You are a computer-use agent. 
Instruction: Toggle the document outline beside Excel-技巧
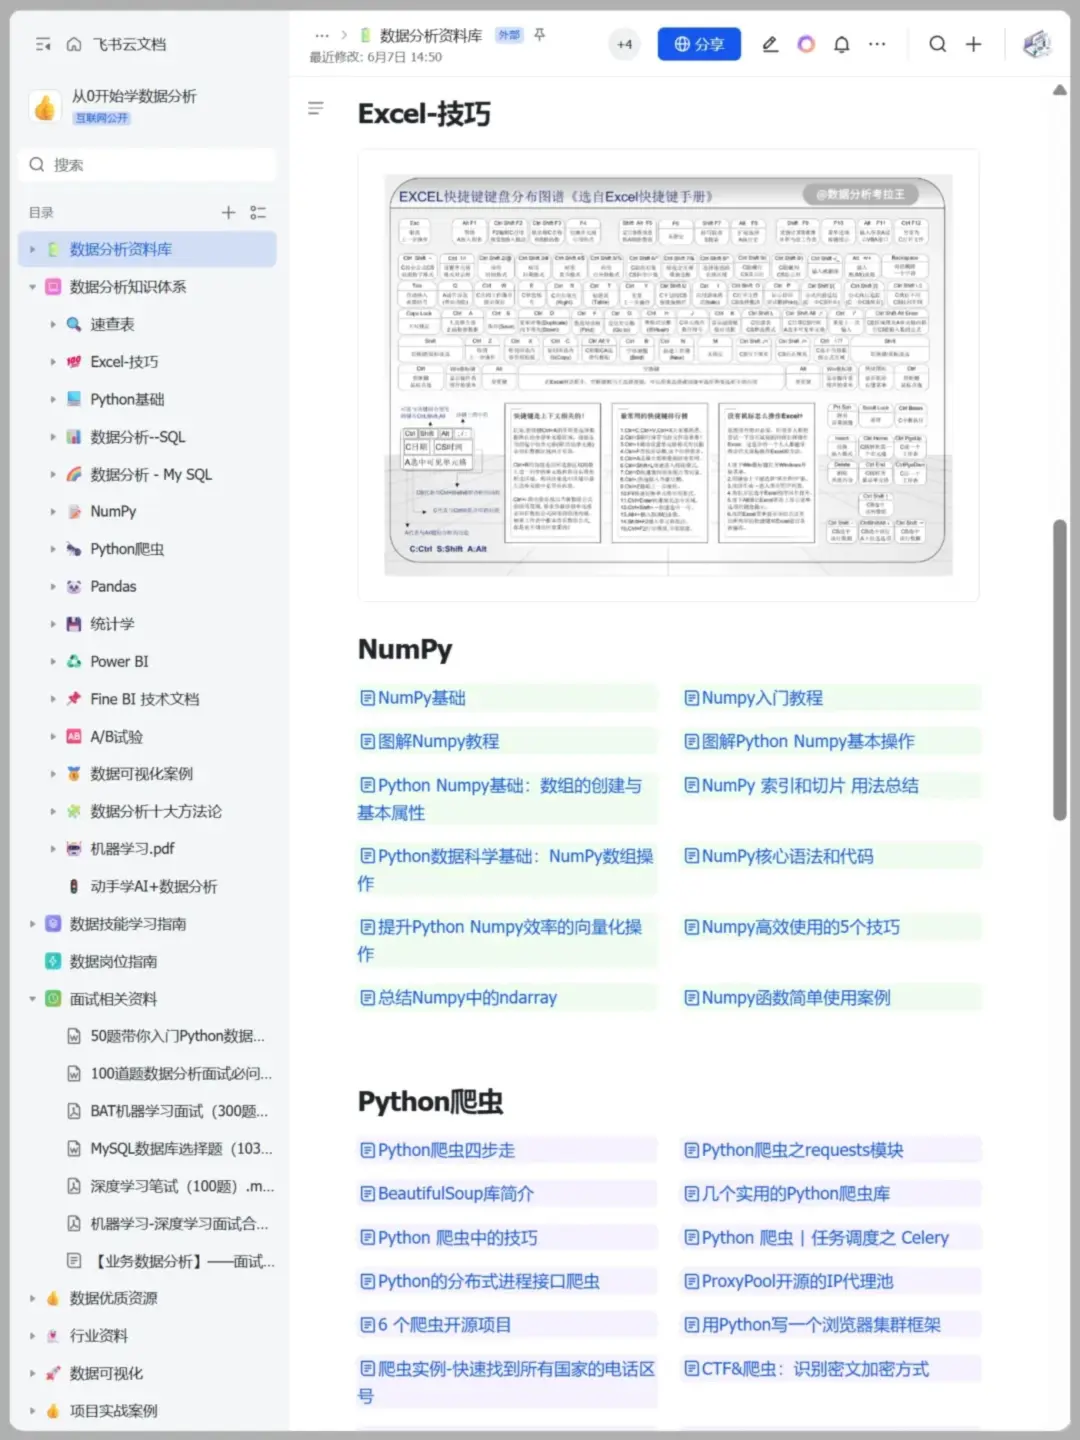(x=315, y=108)
